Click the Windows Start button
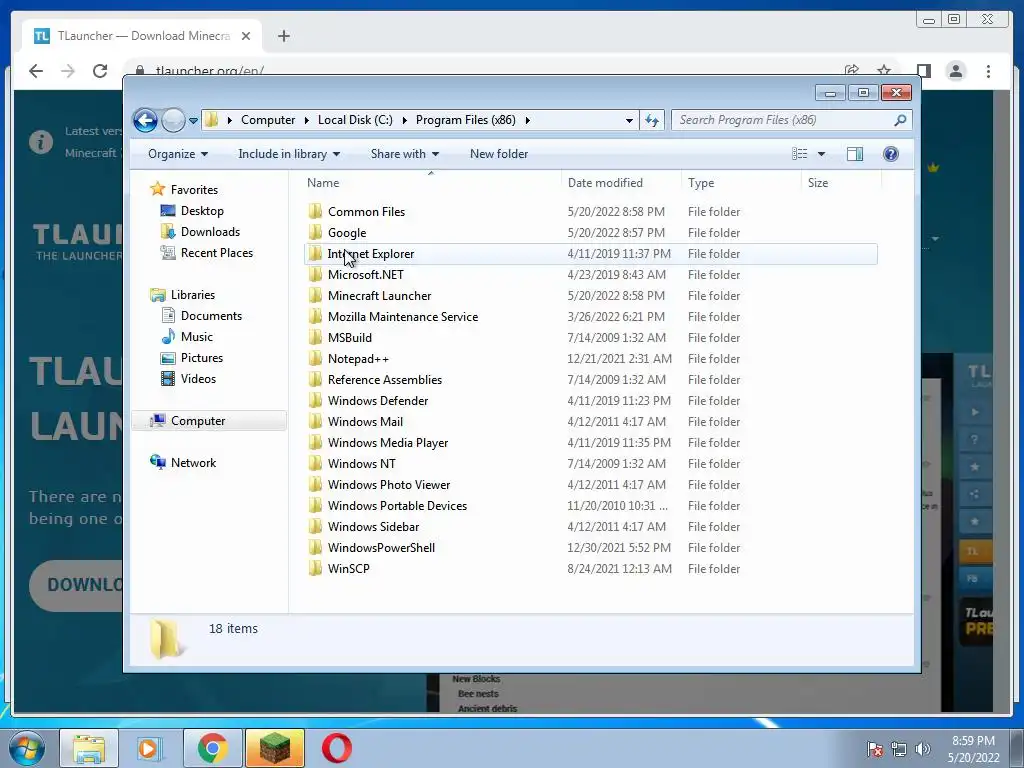 [27, 748]
